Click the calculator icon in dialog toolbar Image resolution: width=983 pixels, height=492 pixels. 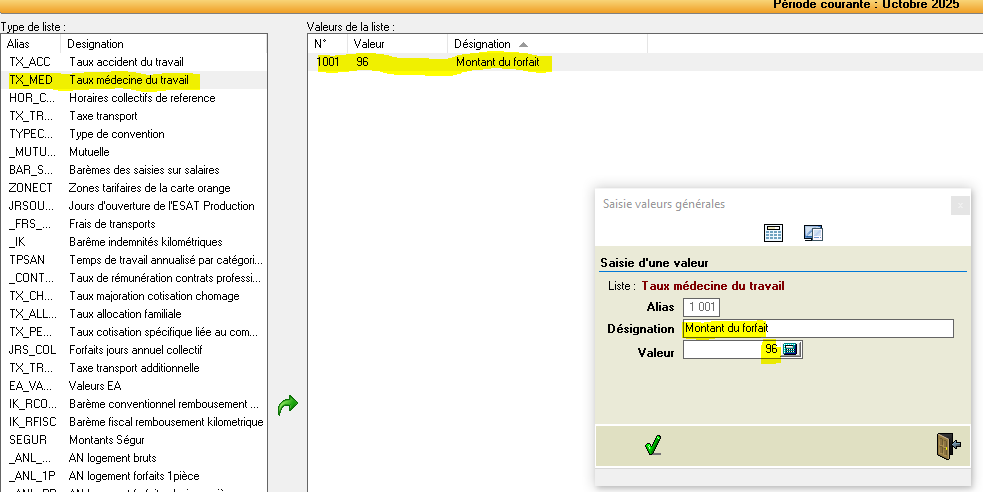[772, 233]
